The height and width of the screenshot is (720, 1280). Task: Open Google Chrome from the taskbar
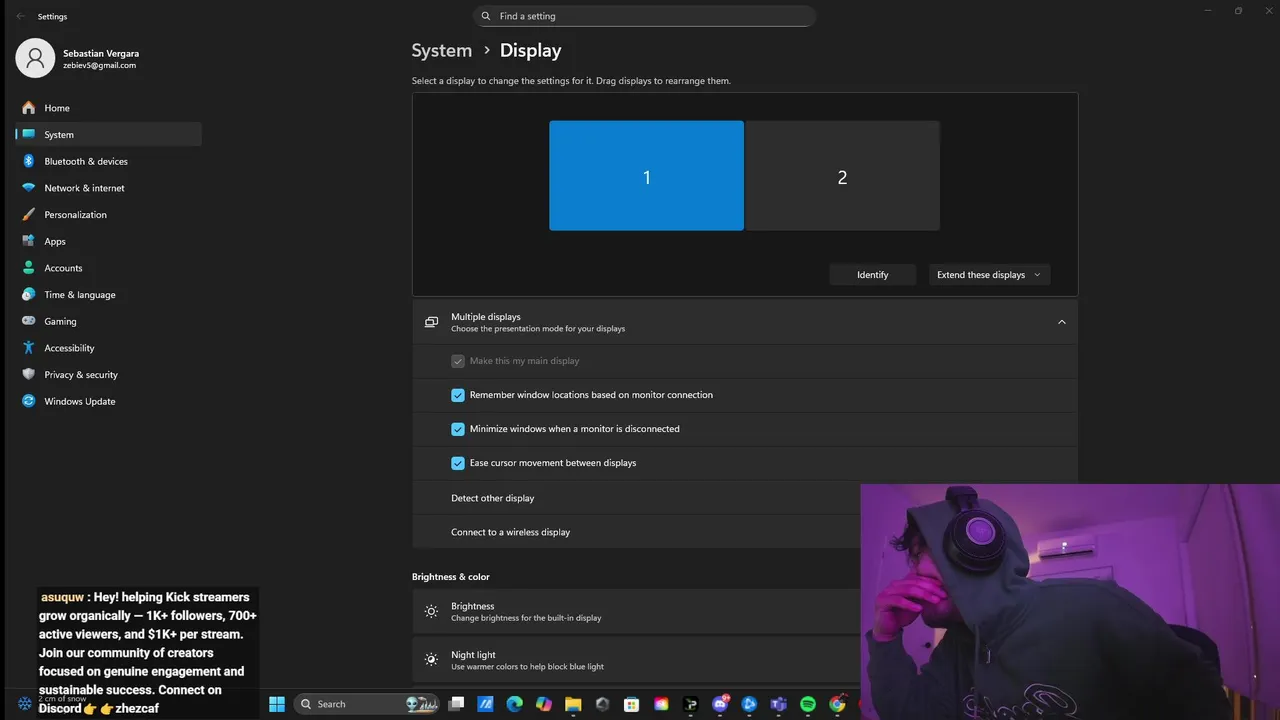[837, 704]
